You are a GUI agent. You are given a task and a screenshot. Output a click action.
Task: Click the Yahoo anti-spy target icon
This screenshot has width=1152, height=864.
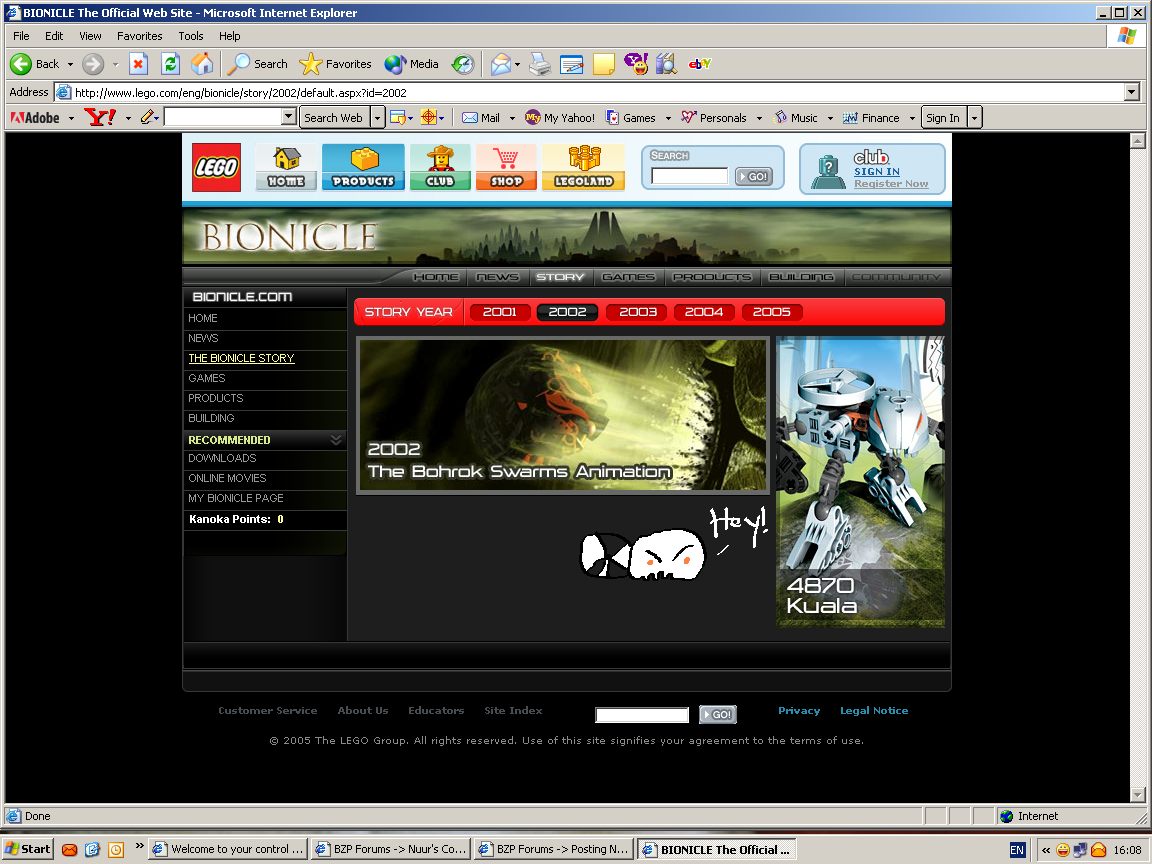429,118
